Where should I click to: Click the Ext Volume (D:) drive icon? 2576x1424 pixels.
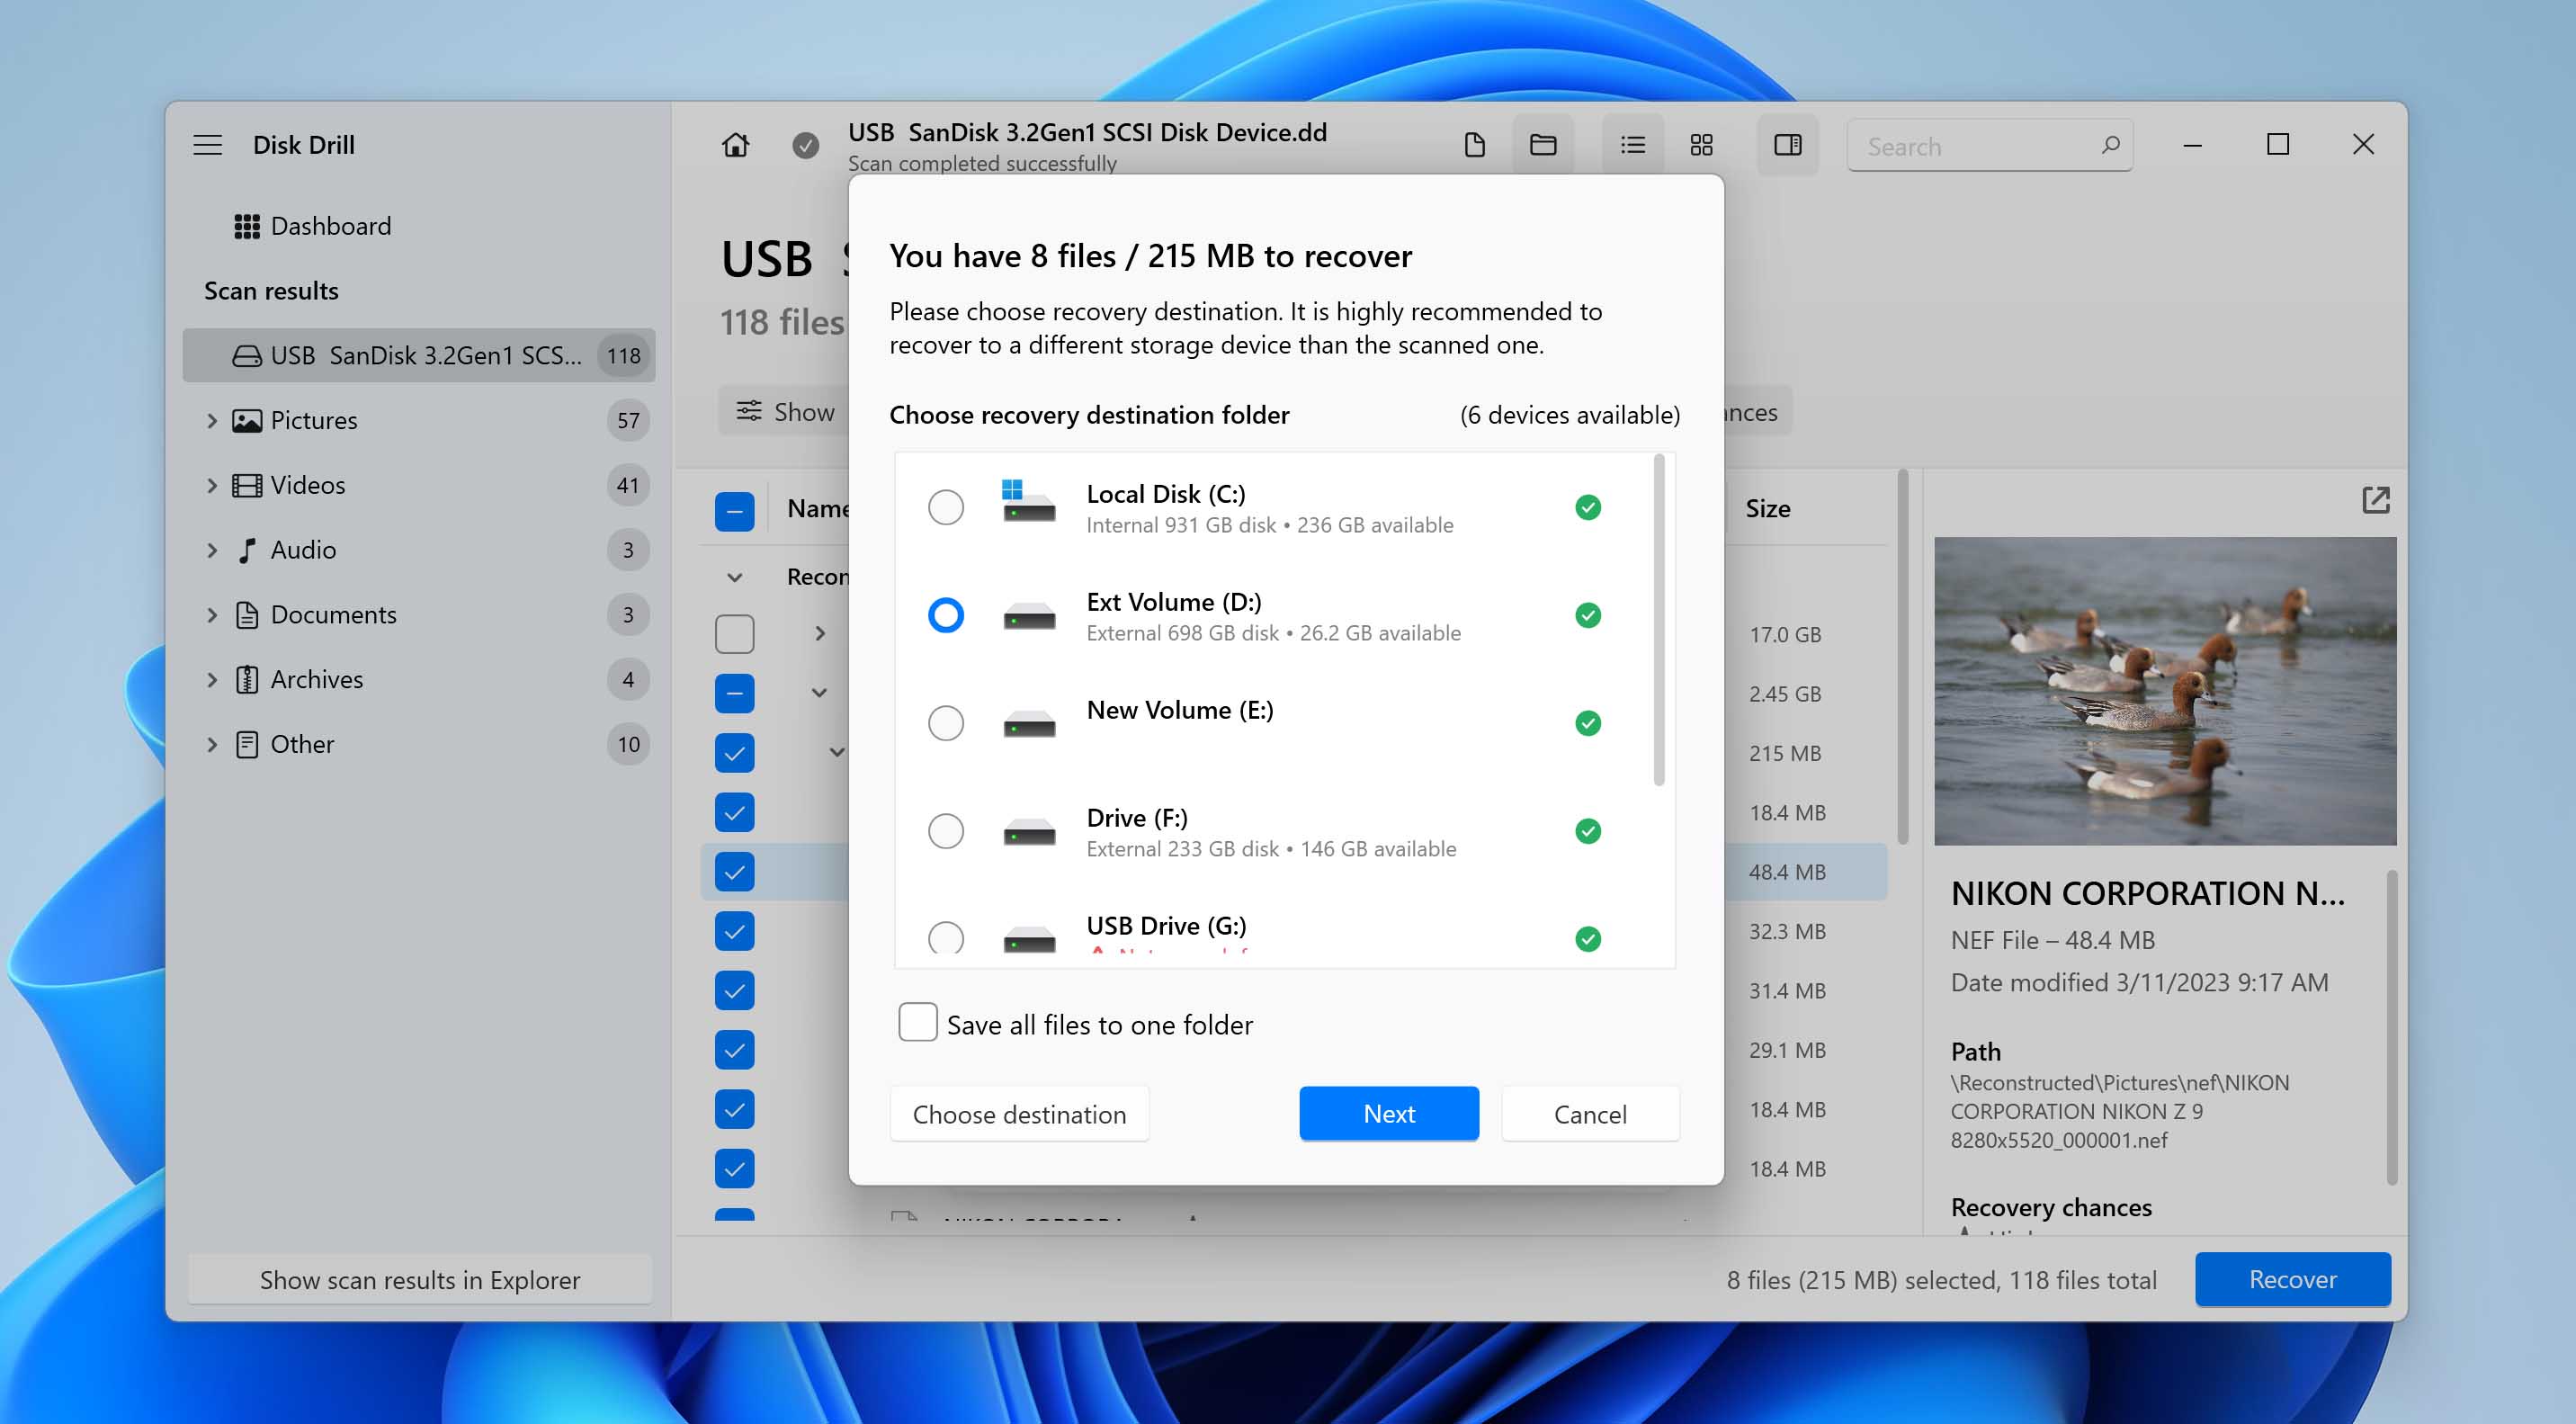pos(1029,616)
